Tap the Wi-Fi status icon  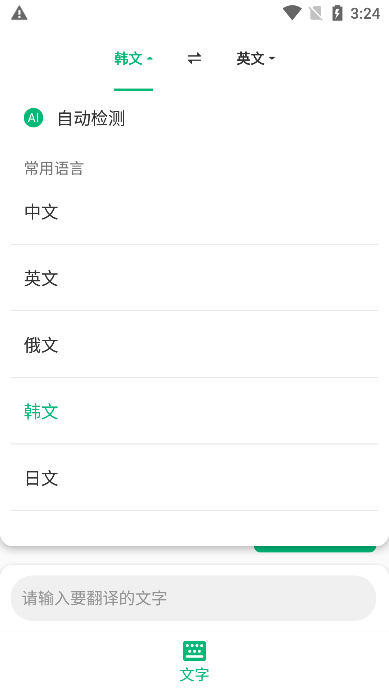click(292, 13)
